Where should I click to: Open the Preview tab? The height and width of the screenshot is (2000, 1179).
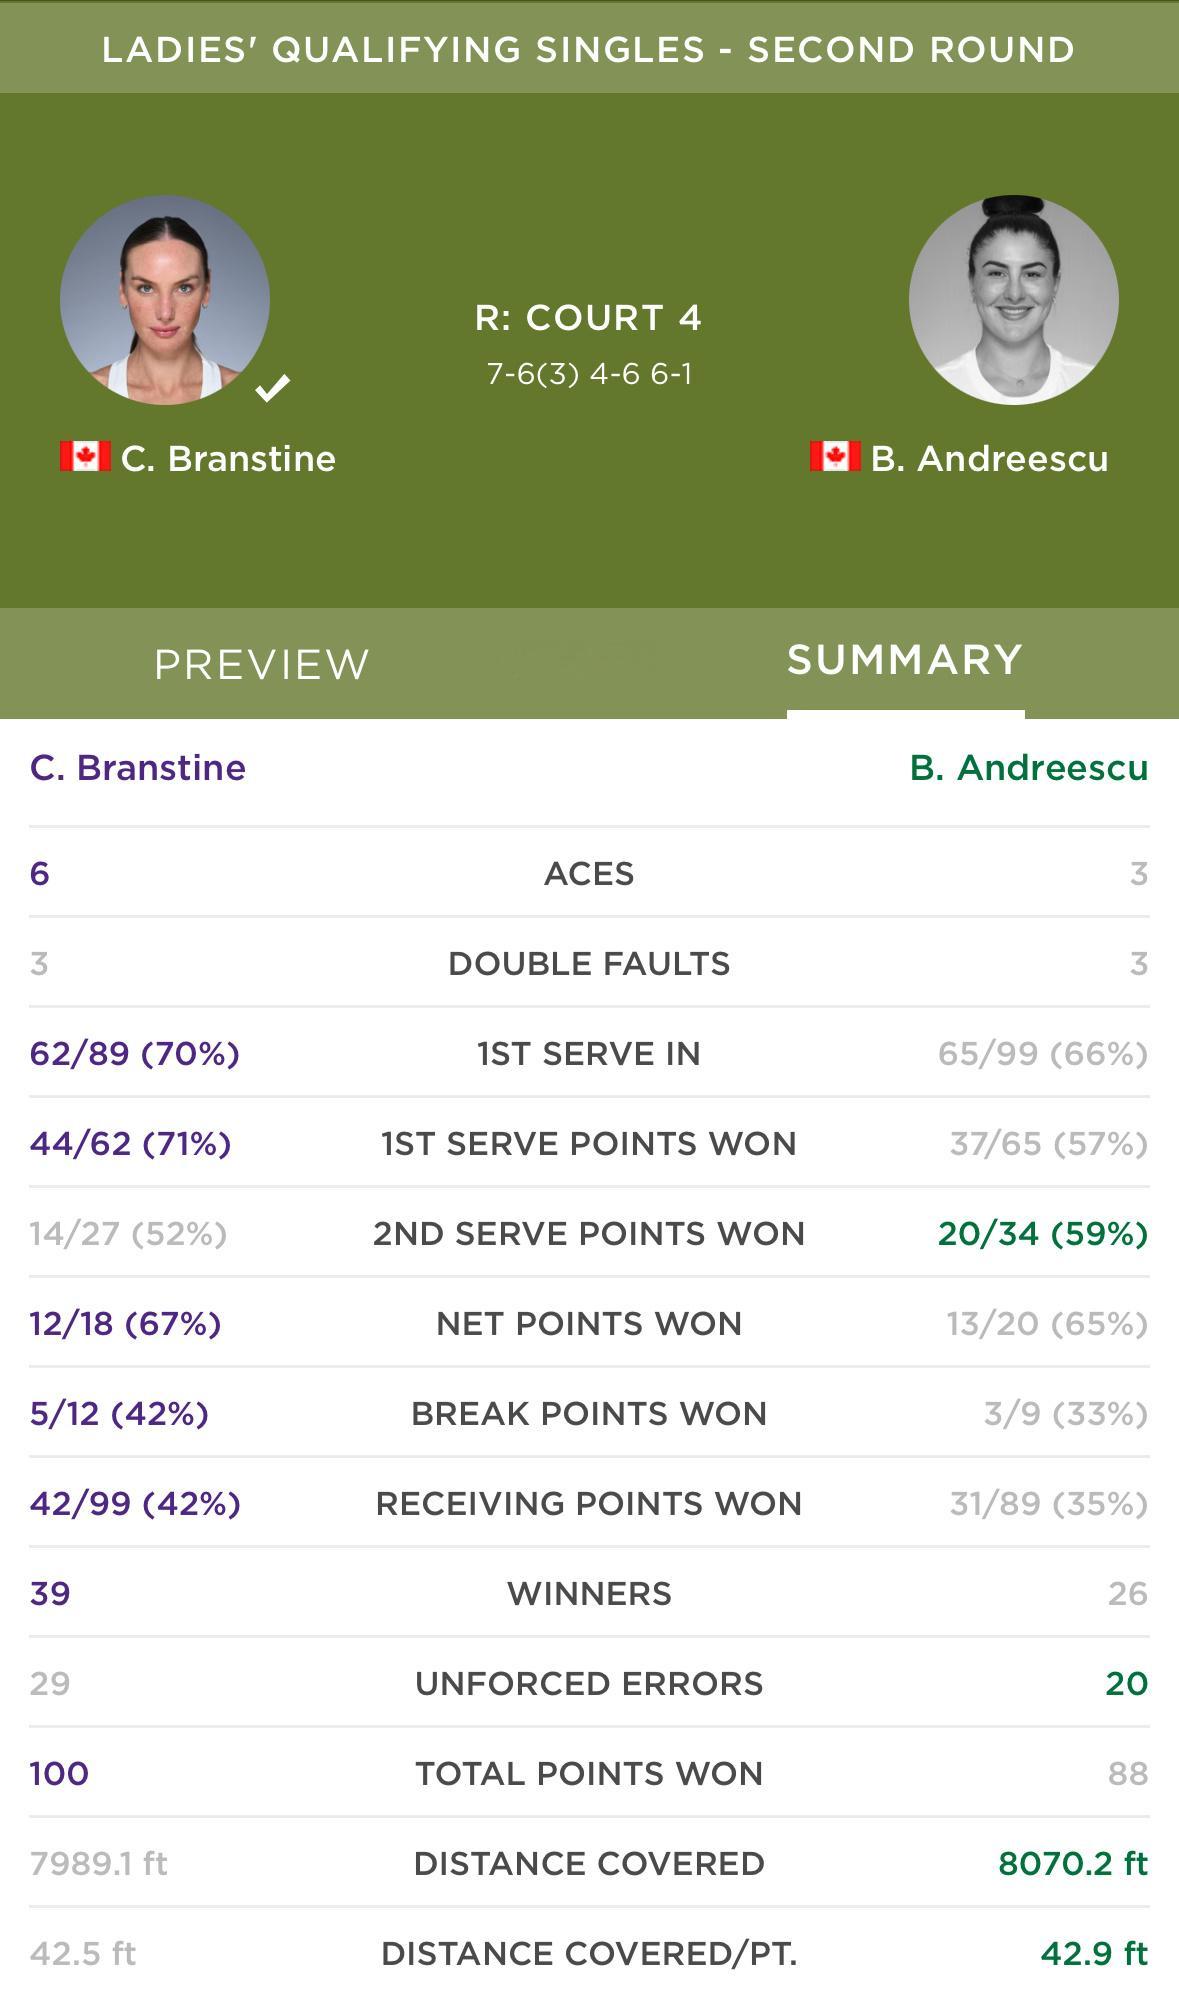click(262, 664)
